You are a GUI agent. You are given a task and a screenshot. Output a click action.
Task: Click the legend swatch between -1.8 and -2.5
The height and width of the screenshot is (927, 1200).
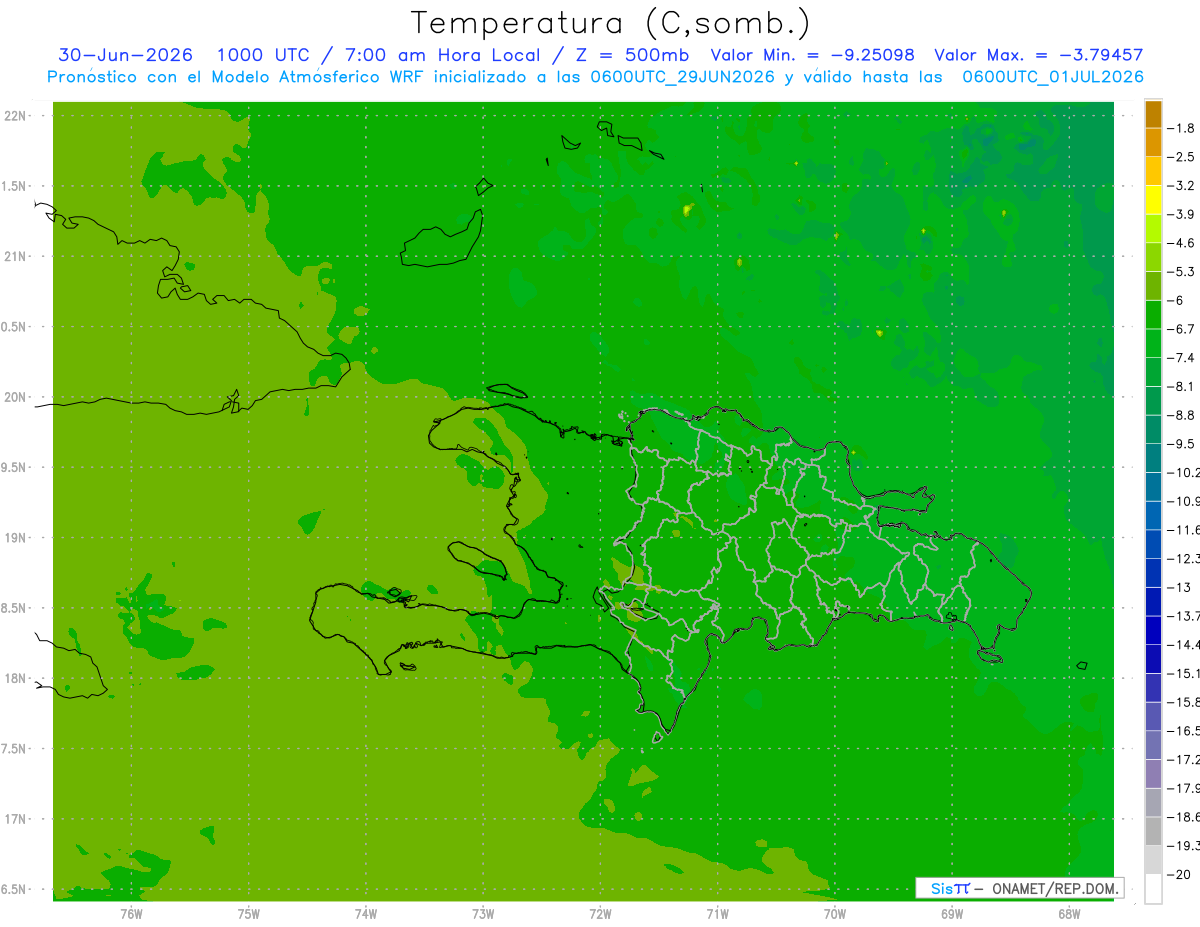click(1153, 143)
